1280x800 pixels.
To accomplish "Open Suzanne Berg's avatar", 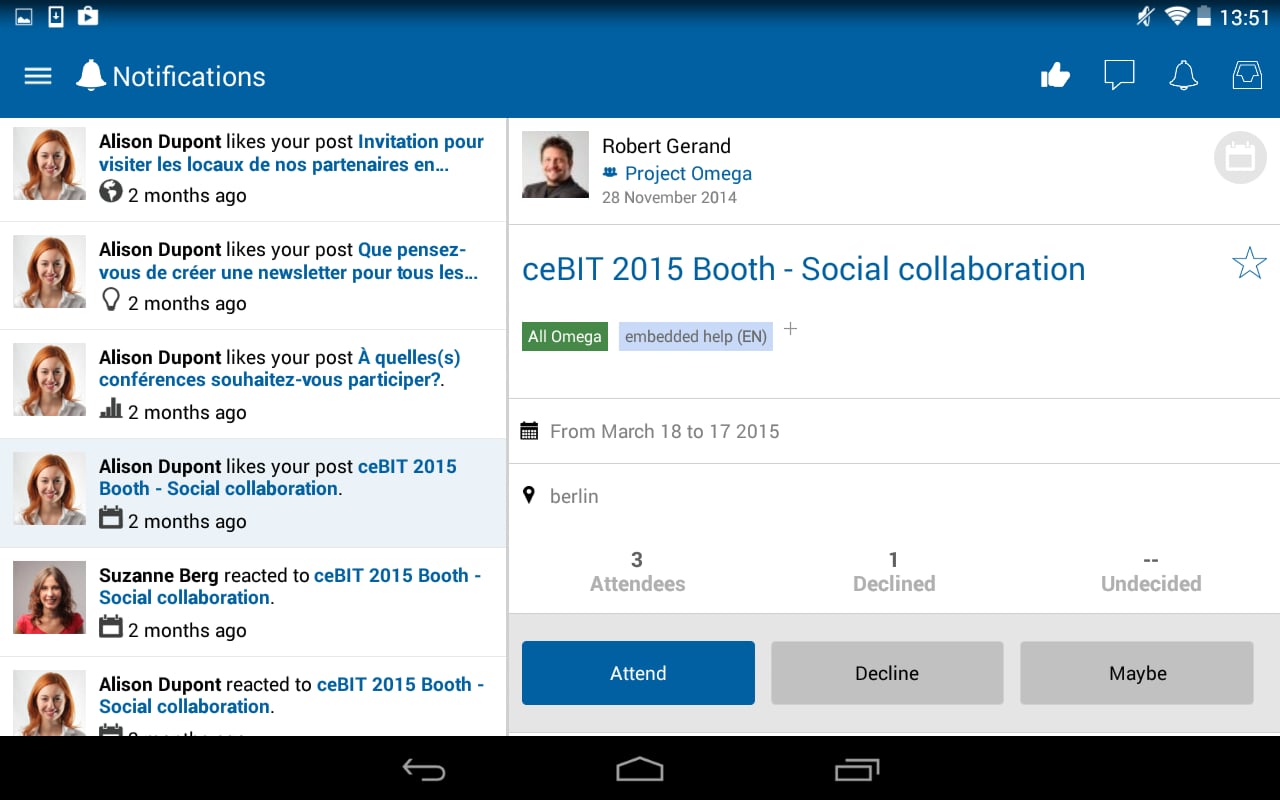I will [x=49, y=597].
